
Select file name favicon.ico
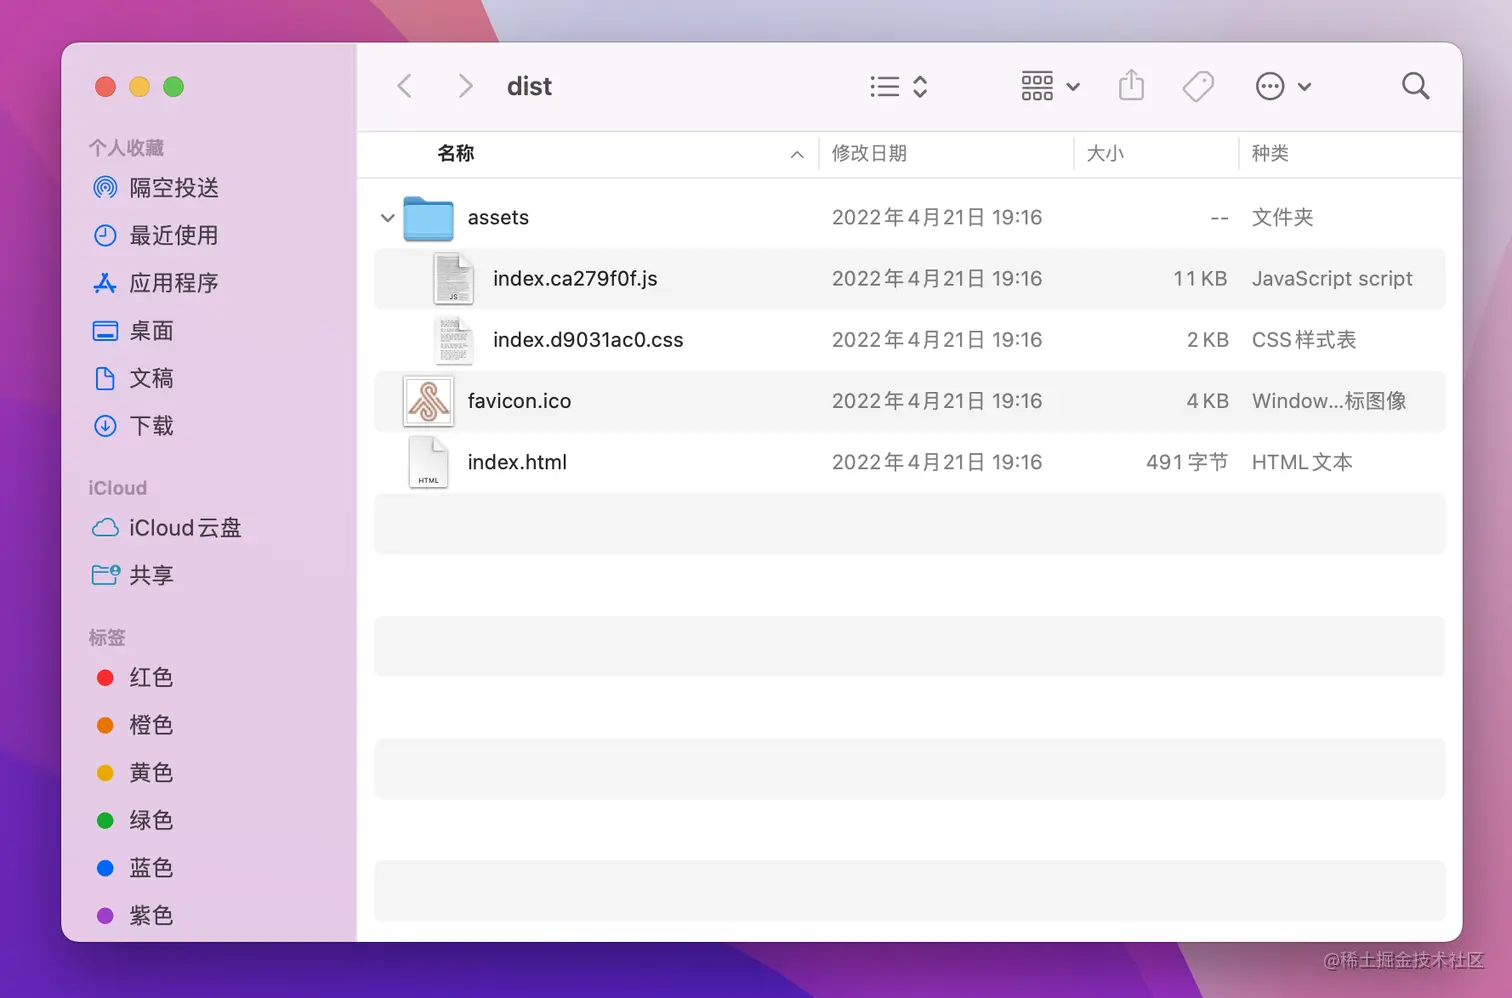click(x=519, y=400)
